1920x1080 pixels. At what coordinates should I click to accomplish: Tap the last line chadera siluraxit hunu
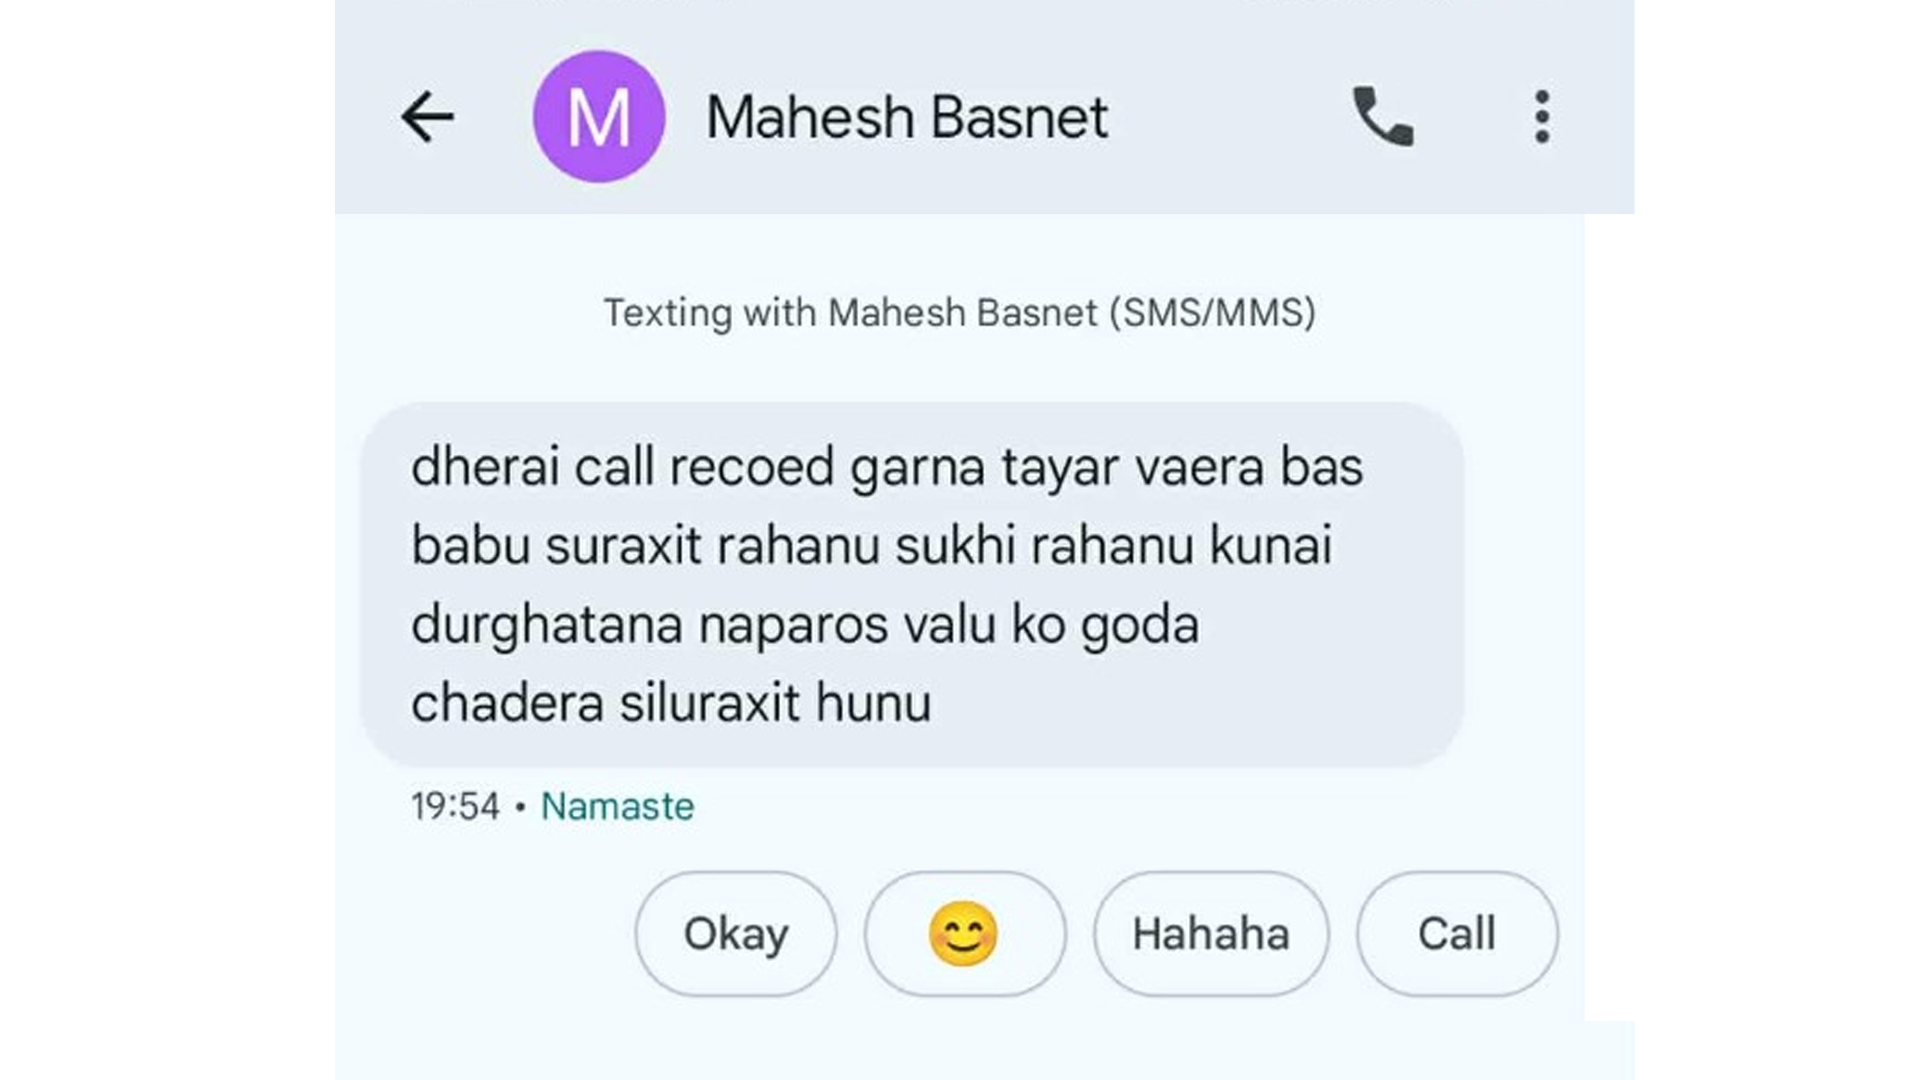(671, 703)
